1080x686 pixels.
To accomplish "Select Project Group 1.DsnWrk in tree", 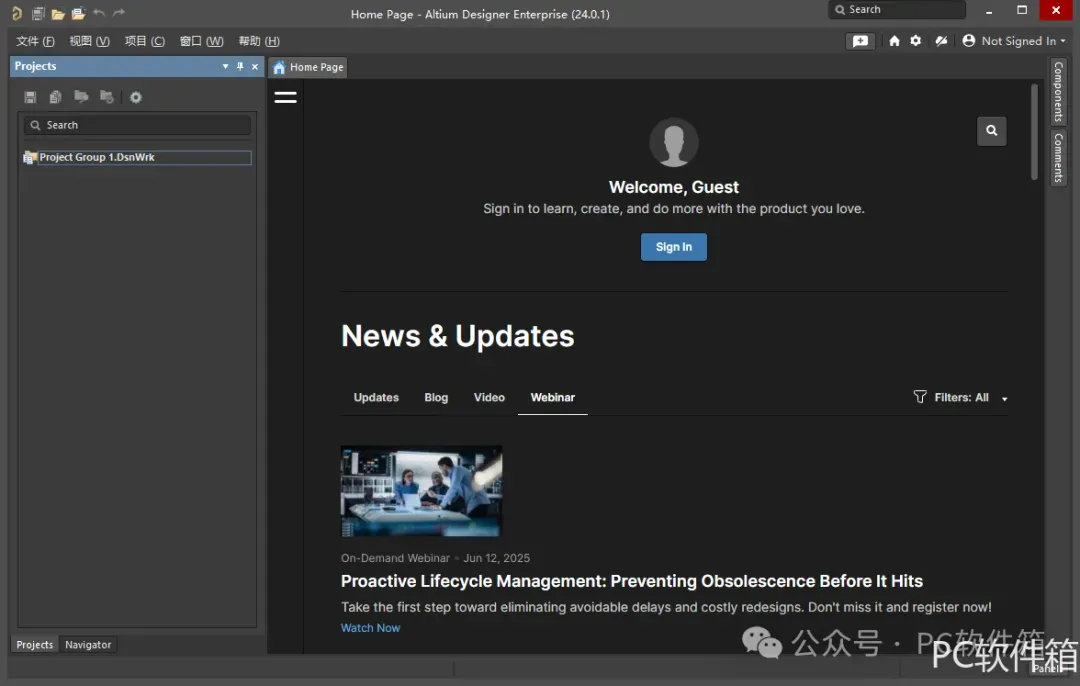I will click(137, 157).
